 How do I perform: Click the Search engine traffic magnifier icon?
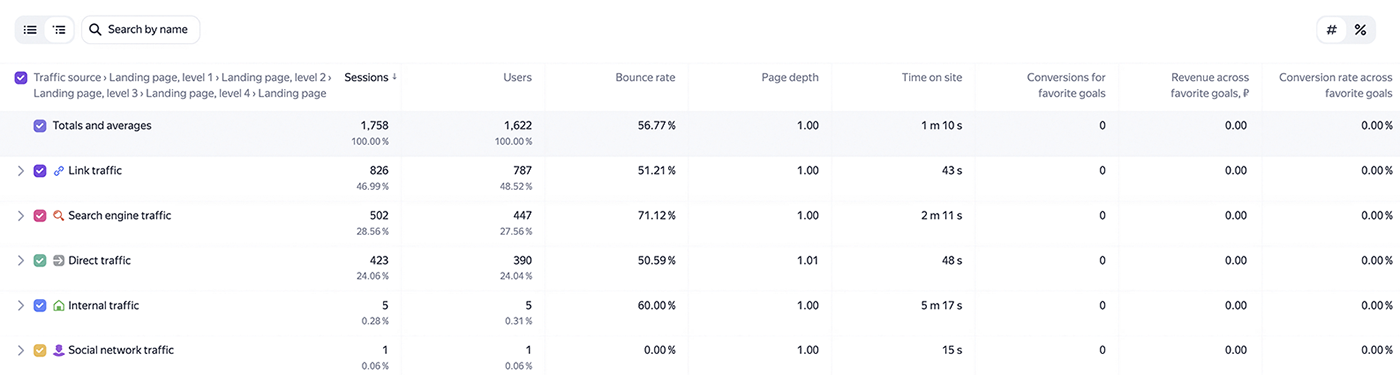click(x=58, y=216)
